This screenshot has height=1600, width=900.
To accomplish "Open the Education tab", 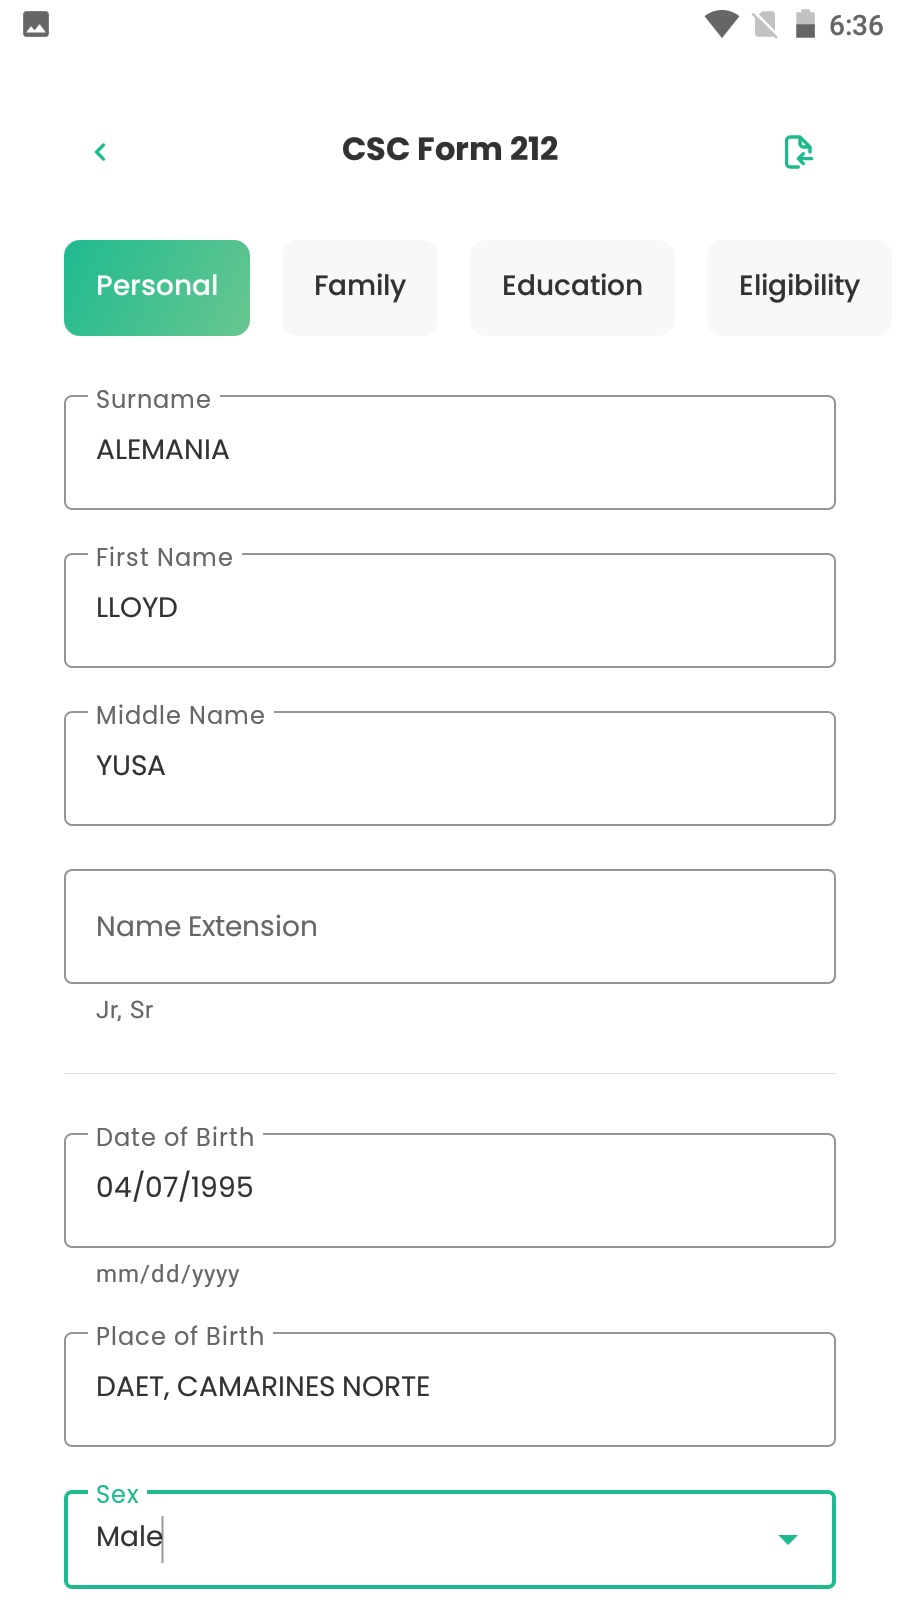I will [x=572, y=287].
